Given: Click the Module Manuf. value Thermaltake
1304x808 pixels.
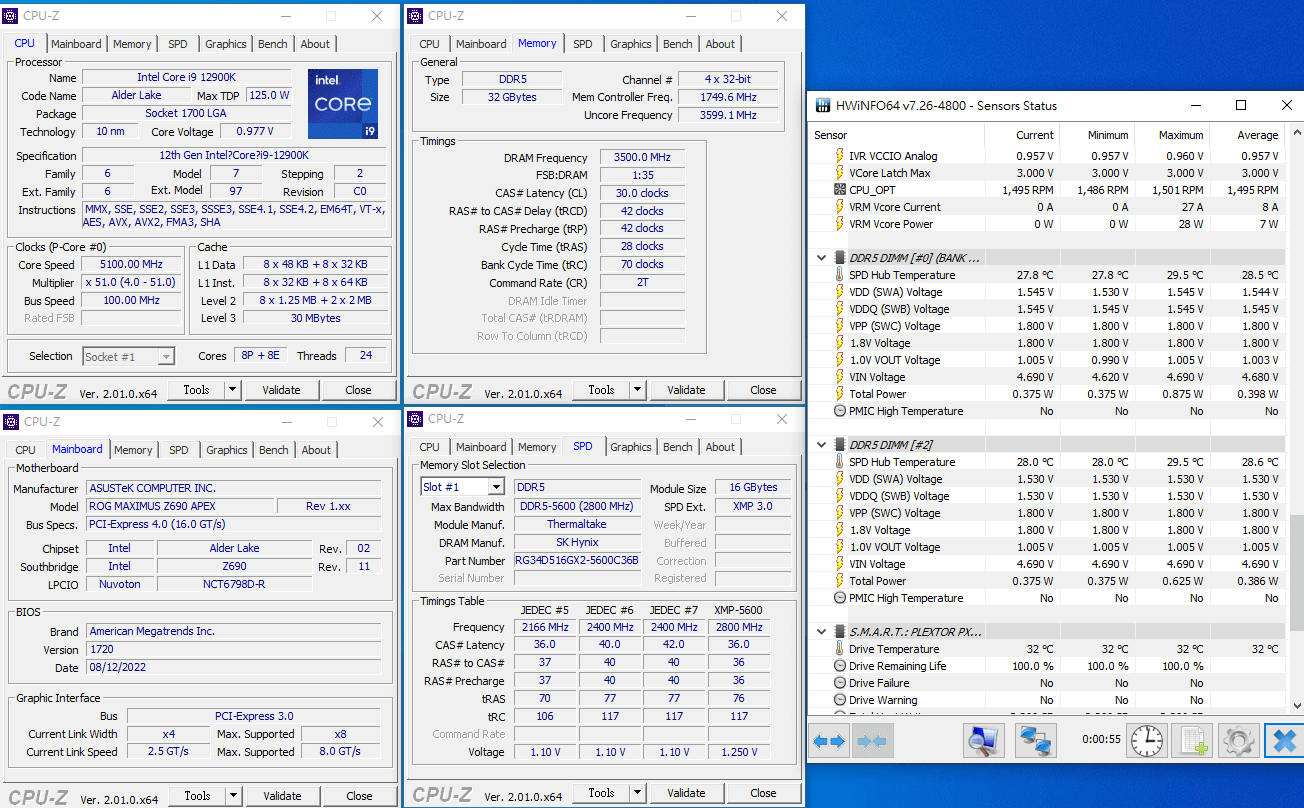Looking at the screenshot, I should click(577, 524).
